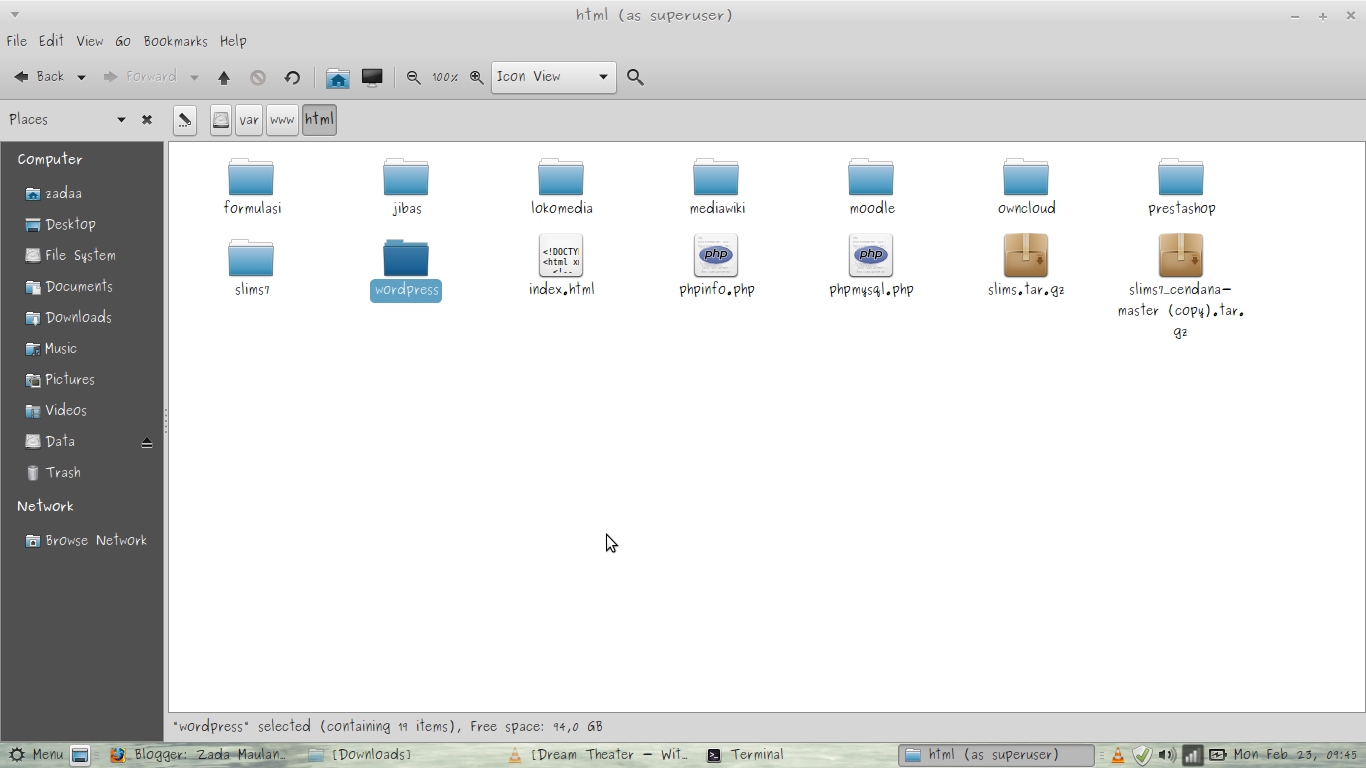This screenshot has width=1366, height=768.
Task: Open the Forward history dropdown arrow
Action: [194, 77]
